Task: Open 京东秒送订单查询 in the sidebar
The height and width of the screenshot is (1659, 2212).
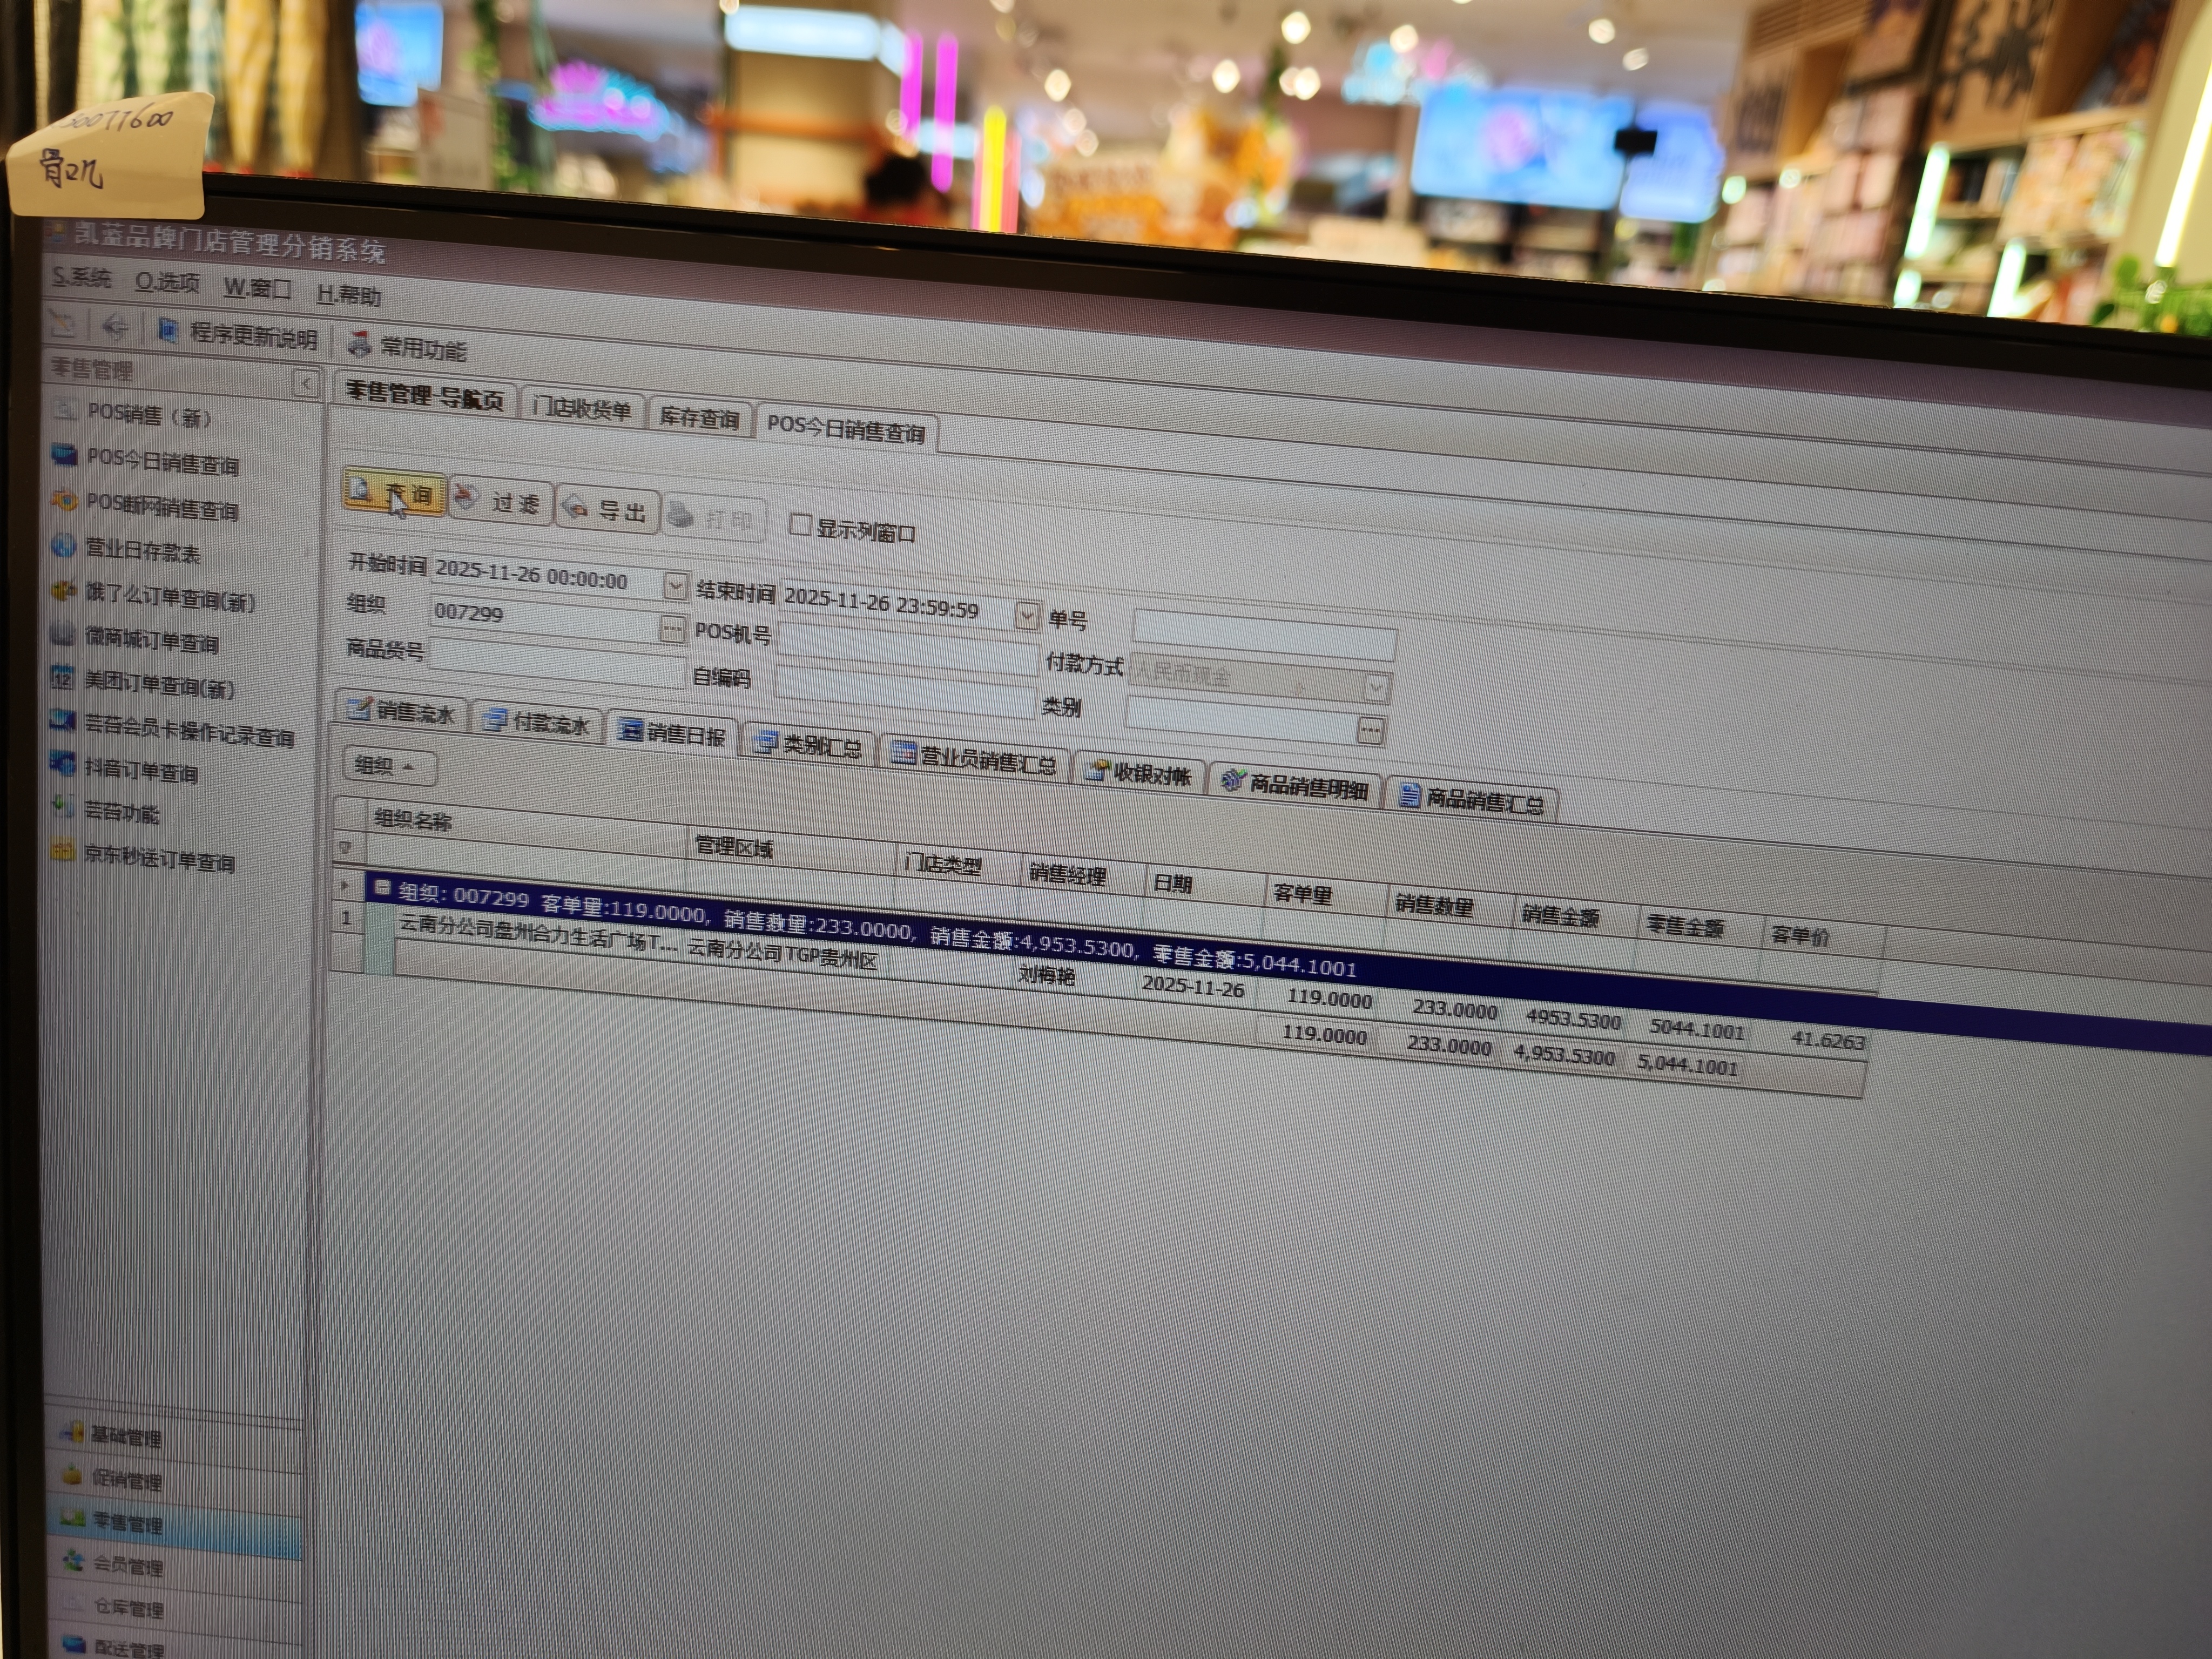Action: [x=158, y=858]
